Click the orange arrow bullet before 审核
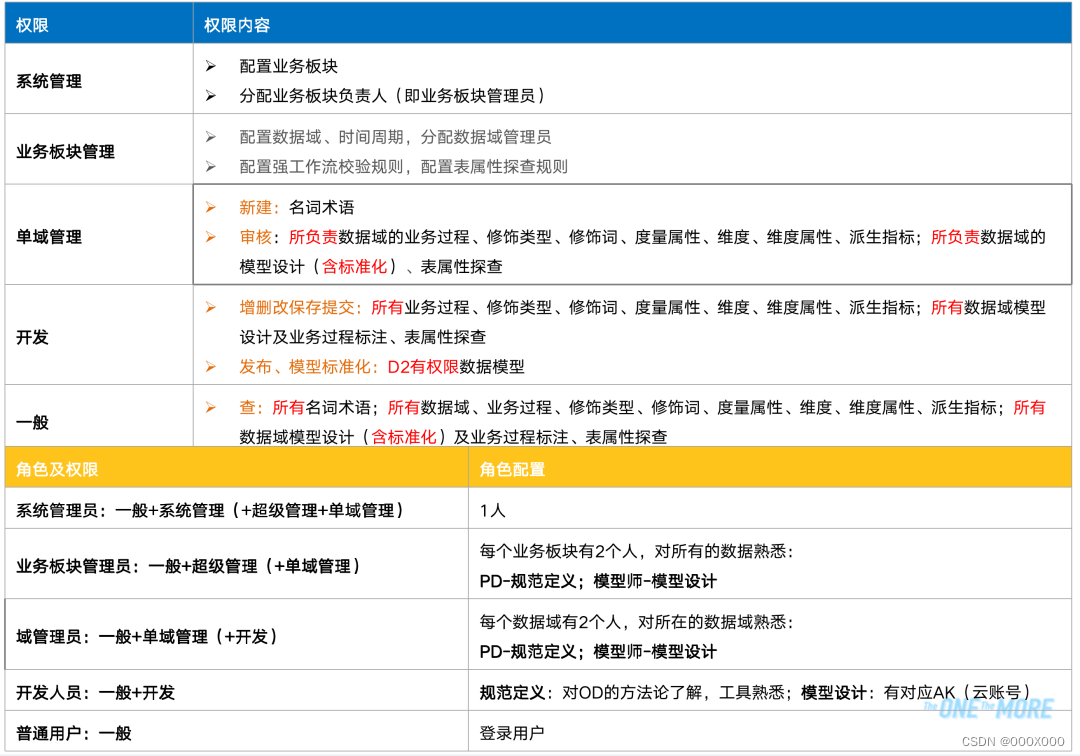 coord(210,238)
